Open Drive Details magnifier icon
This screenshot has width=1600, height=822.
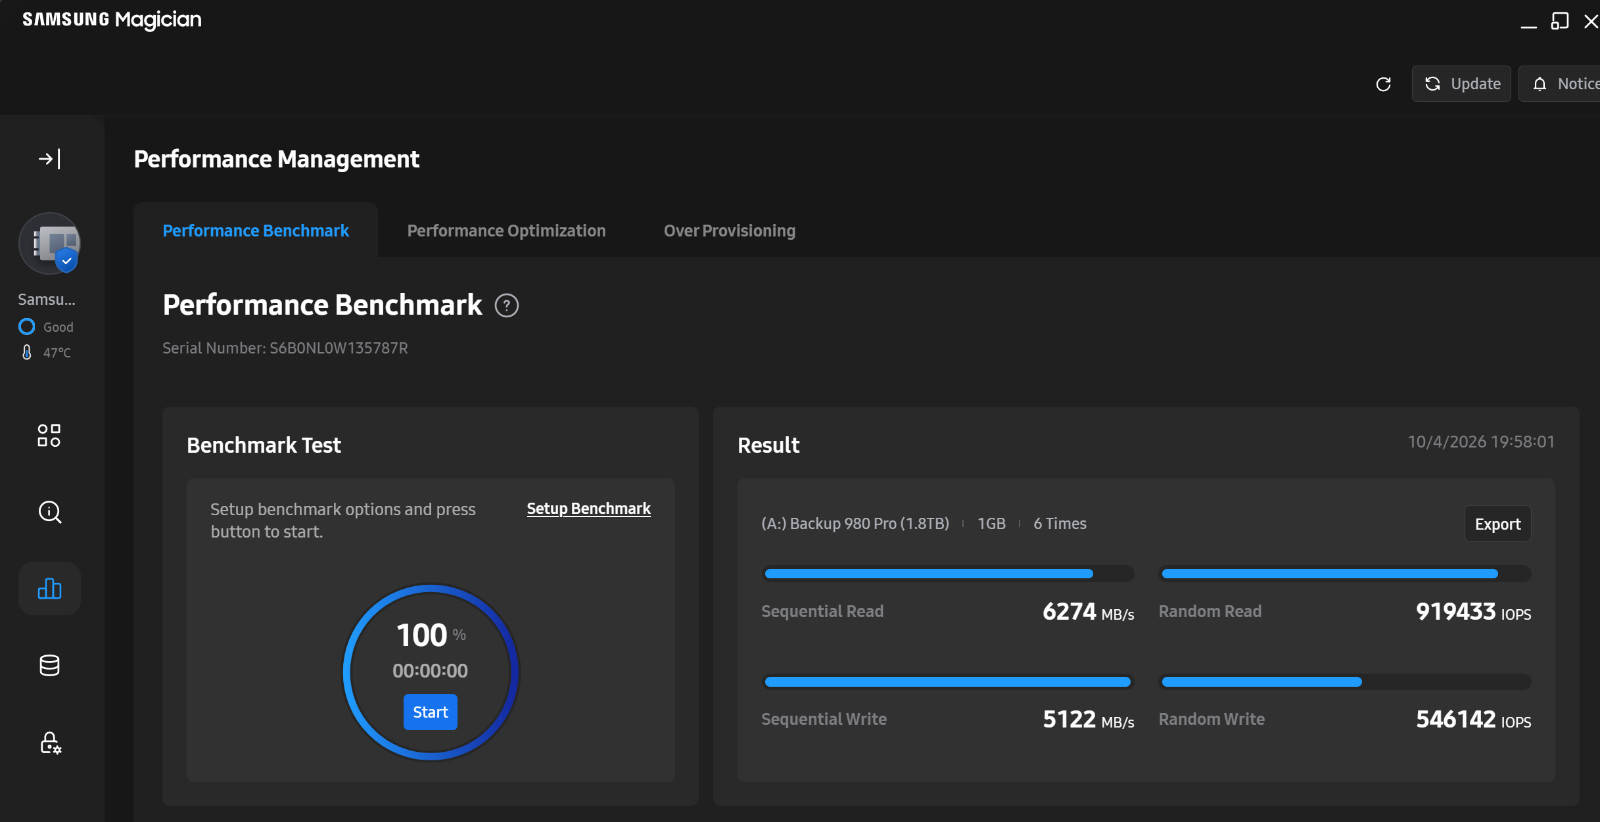click(x=50, y=512)
